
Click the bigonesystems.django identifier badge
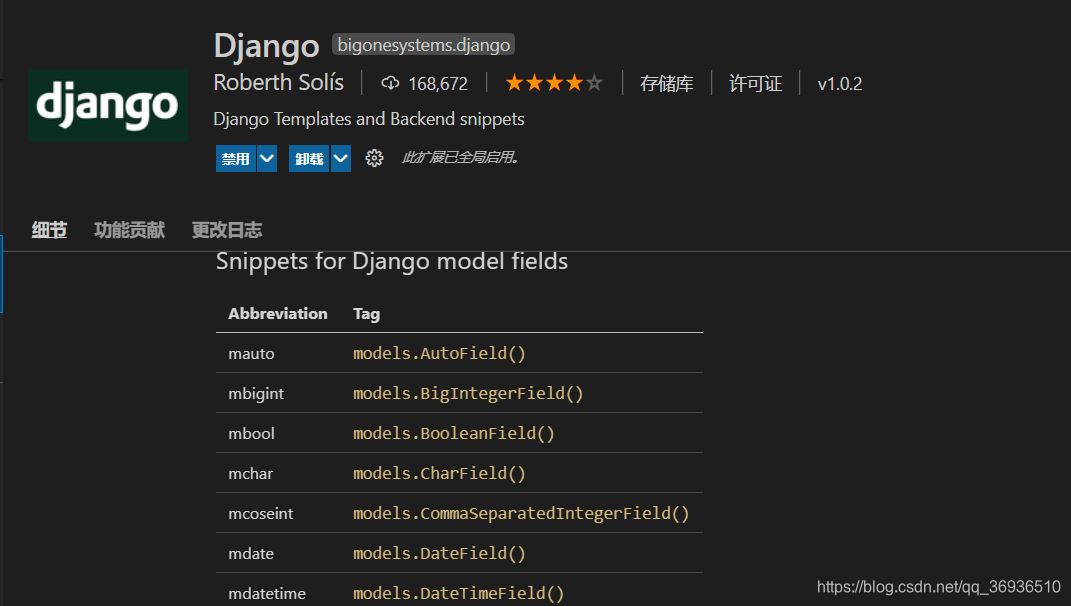coord(423,45)
